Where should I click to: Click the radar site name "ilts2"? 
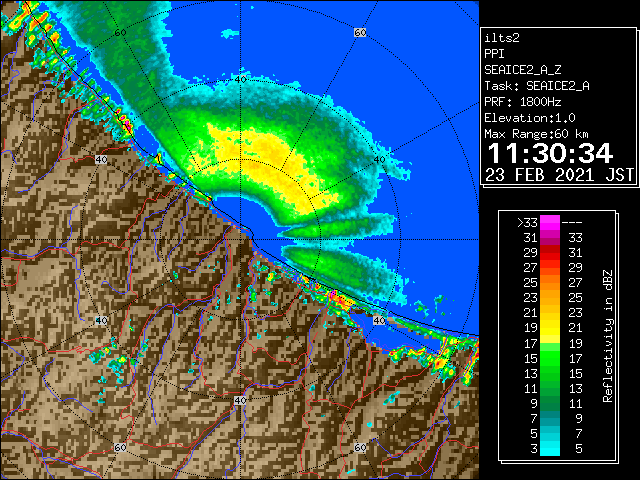click(x=502, y=38)
